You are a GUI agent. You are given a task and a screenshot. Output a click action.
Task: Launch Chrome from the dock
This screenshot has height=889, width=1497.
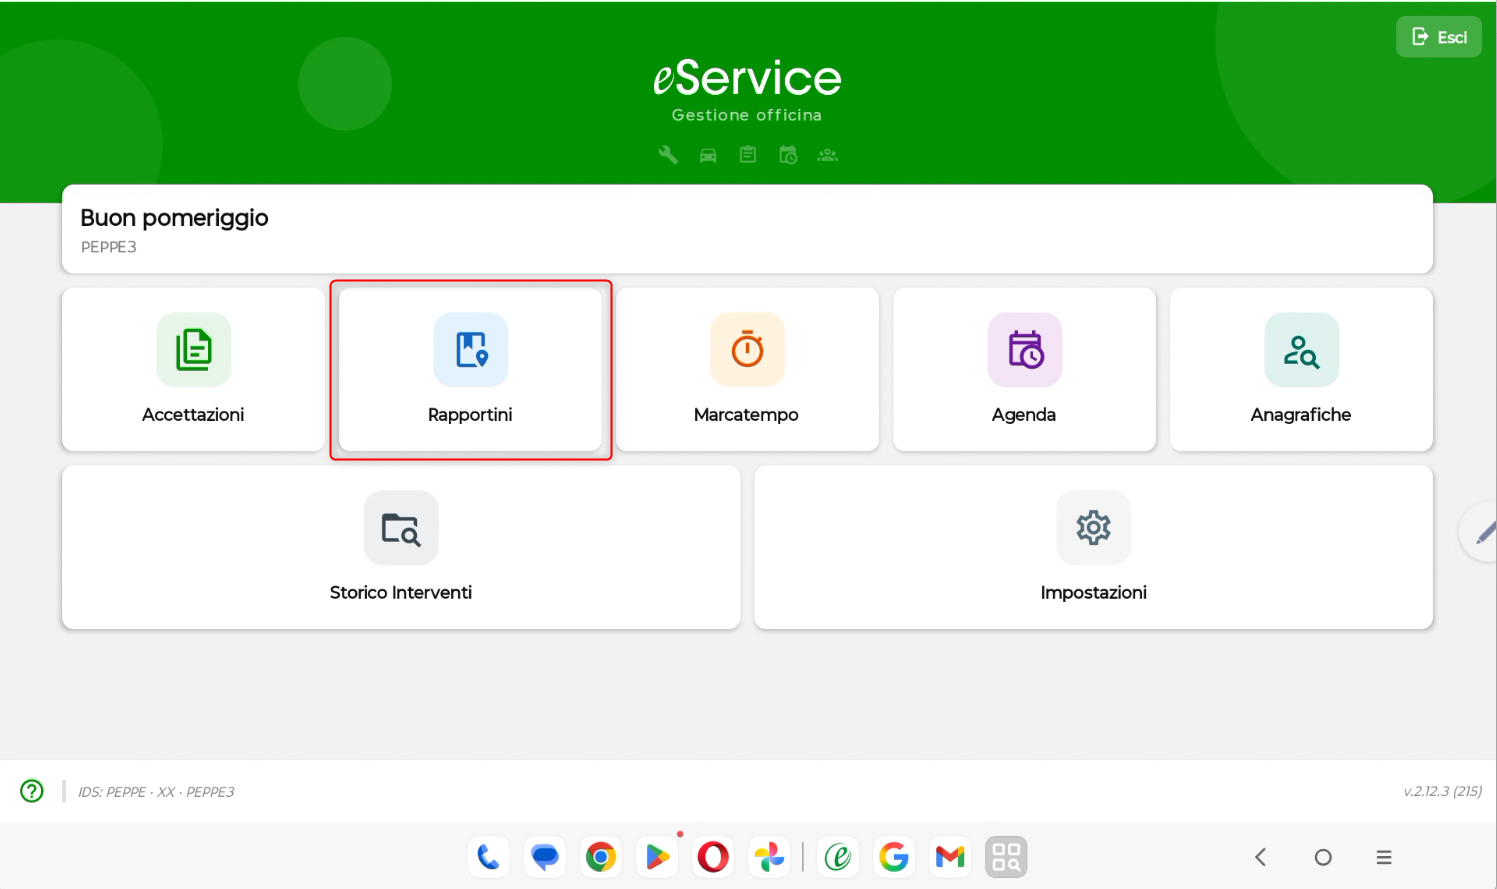tap(601, 857)
